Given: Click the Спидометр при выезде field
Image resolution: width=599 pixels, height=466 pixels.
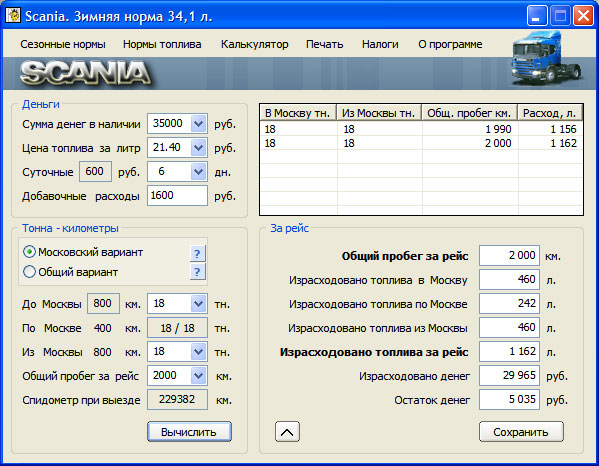Looking at the screenshot, I should pyautogui.click(x=177, y=400).
